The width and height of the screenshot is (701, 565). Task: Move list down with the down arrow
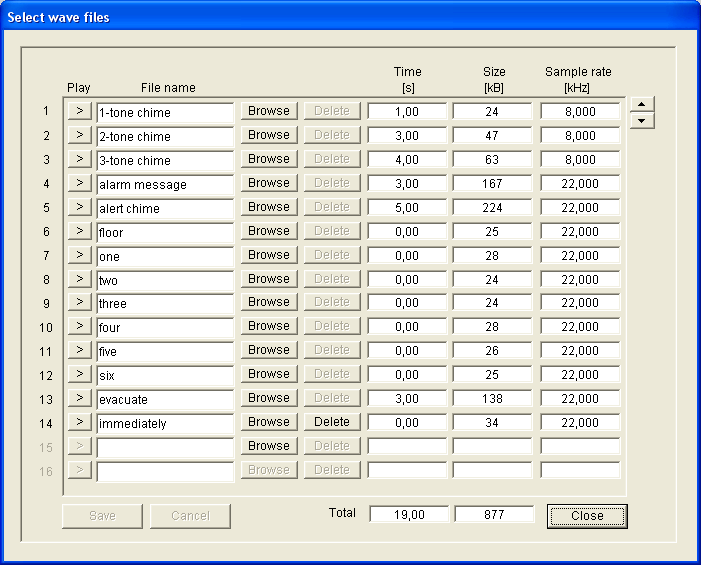pos(642,121)
